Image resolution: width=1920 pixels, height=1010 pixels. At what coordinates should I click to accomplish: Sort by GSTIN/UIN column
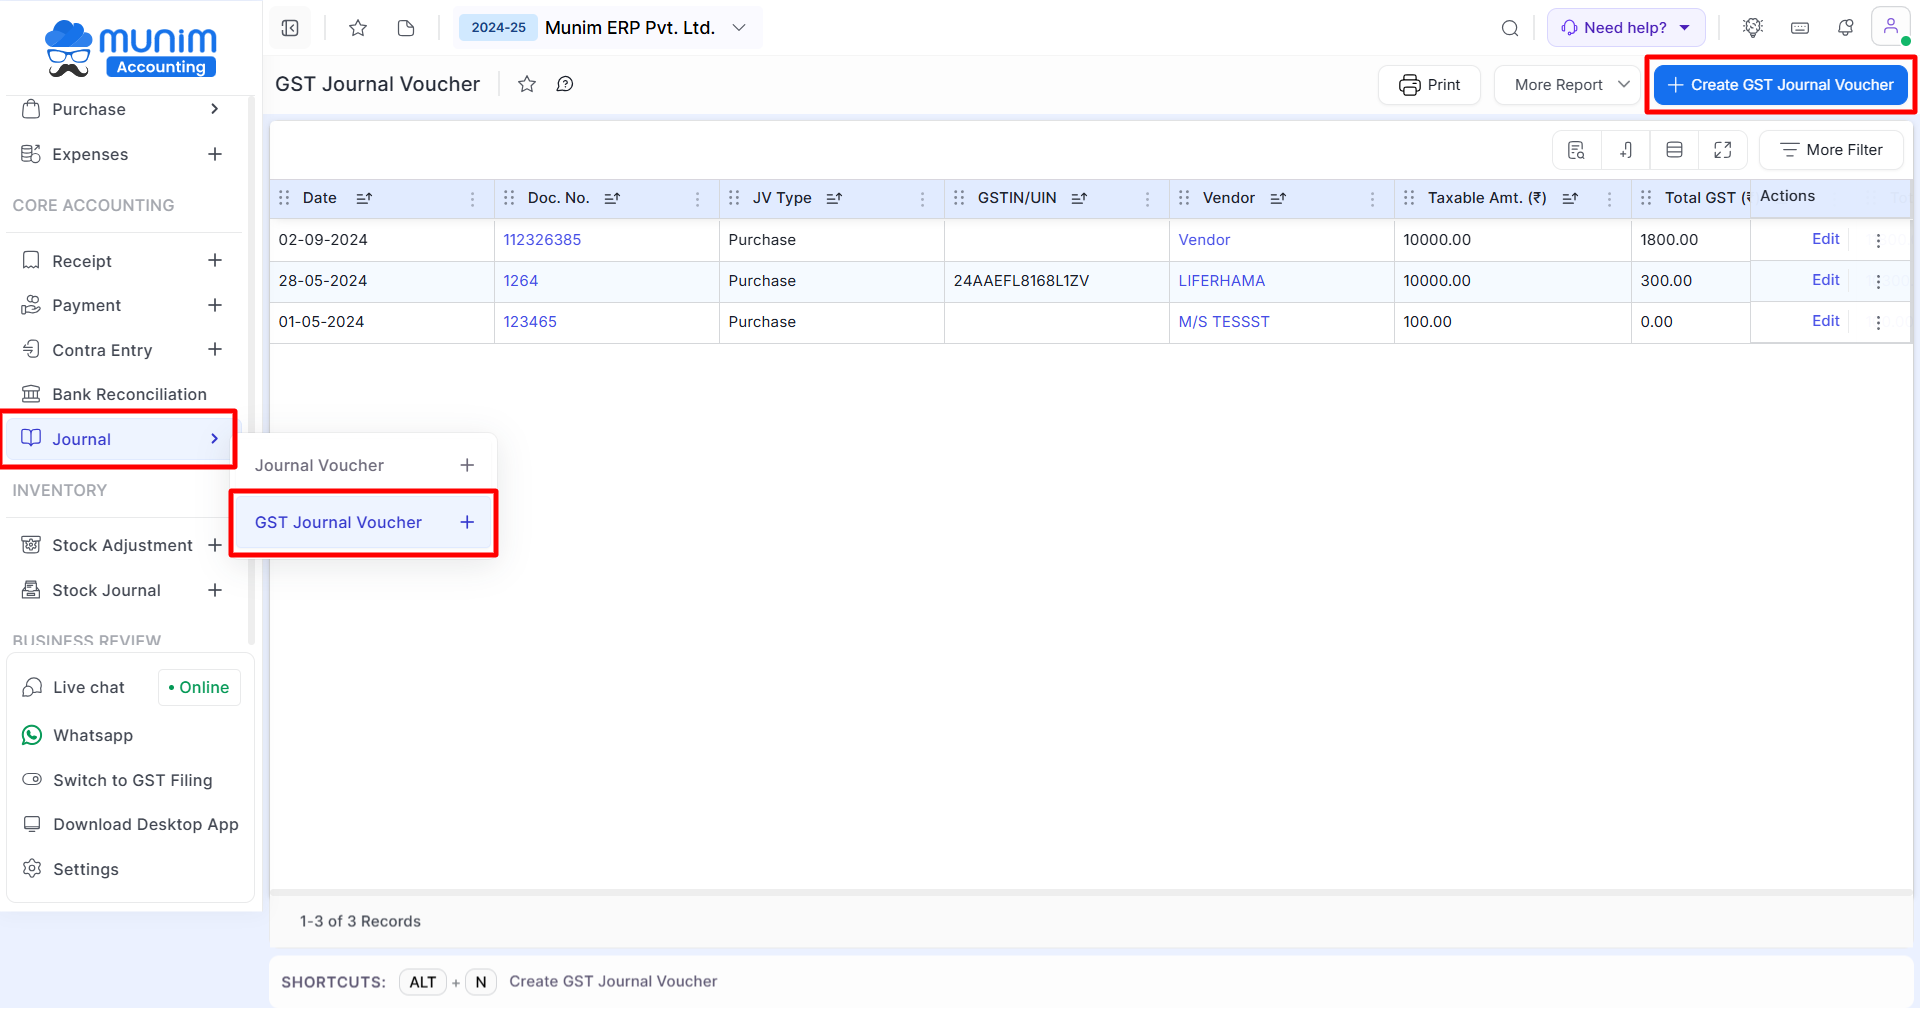1079,198
